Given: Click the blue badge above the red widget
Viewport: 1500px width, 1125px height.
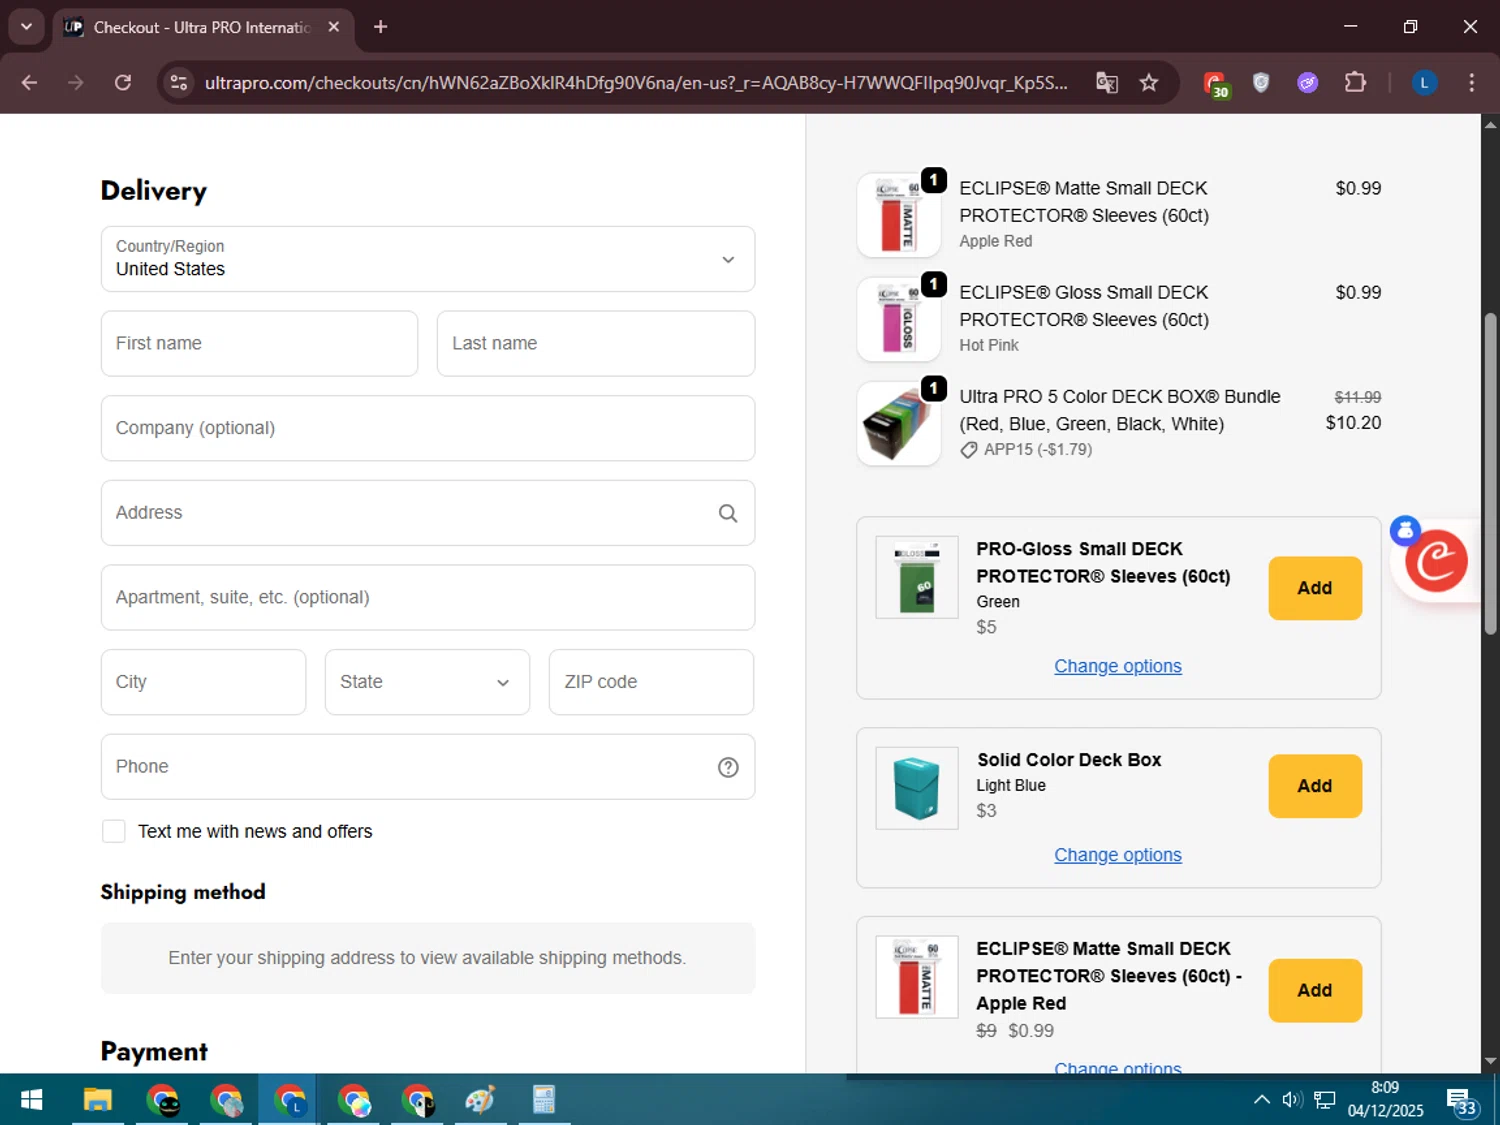Looking at the screenshot, I should (x=1405, y=531).
